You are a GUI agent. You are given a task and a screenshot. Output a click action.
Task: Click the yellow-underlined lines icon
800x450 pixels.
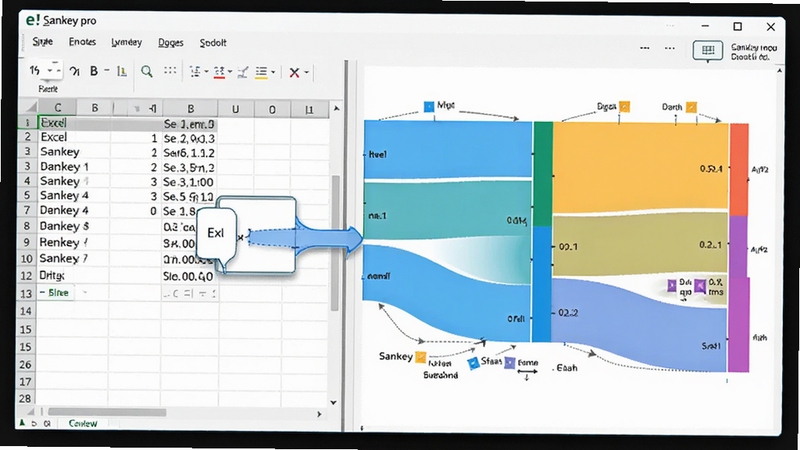[261, 72]
